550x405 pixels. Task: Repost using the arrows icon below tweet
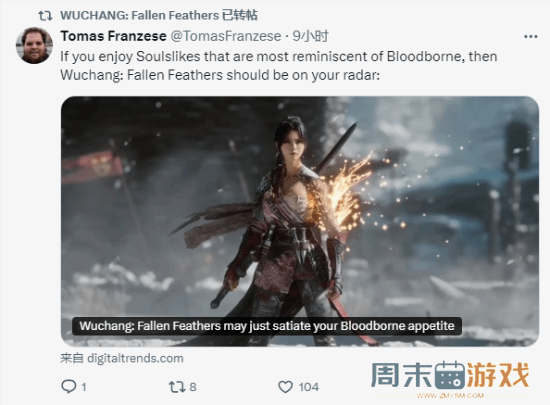177,387
